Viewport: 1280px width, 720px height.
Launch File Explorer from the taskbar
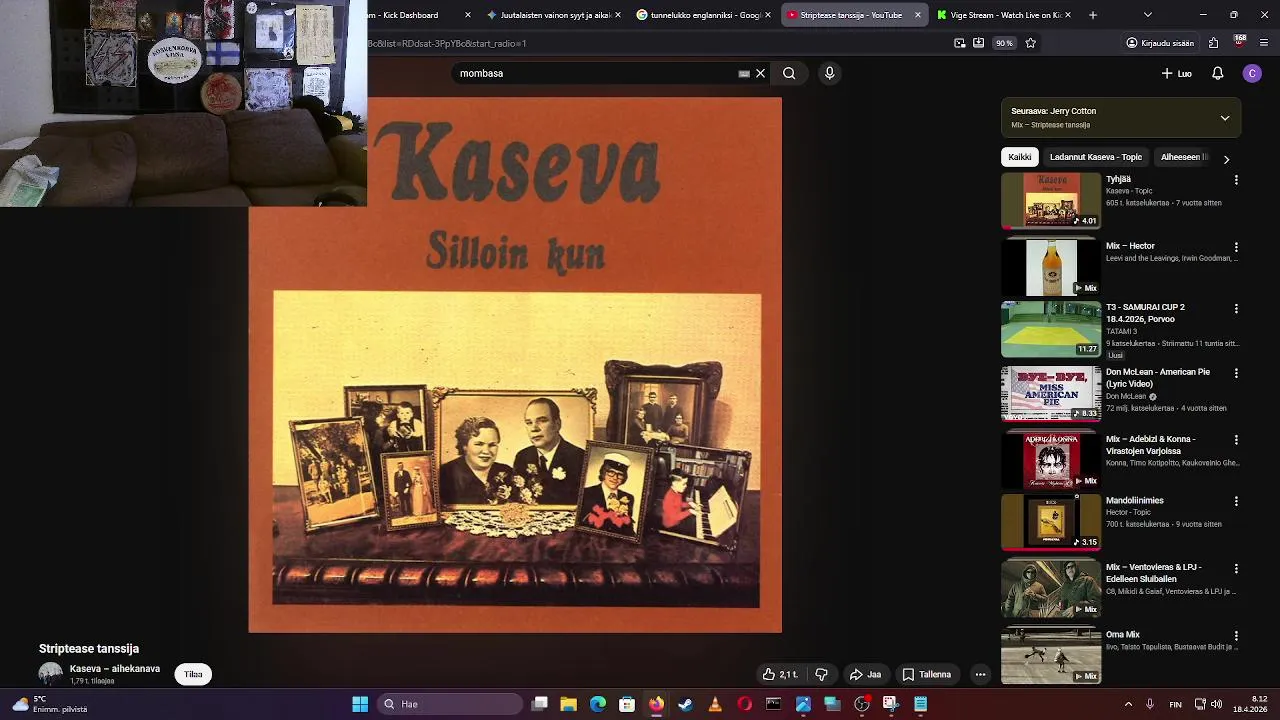pyautogui.click(x=568, y=704)
